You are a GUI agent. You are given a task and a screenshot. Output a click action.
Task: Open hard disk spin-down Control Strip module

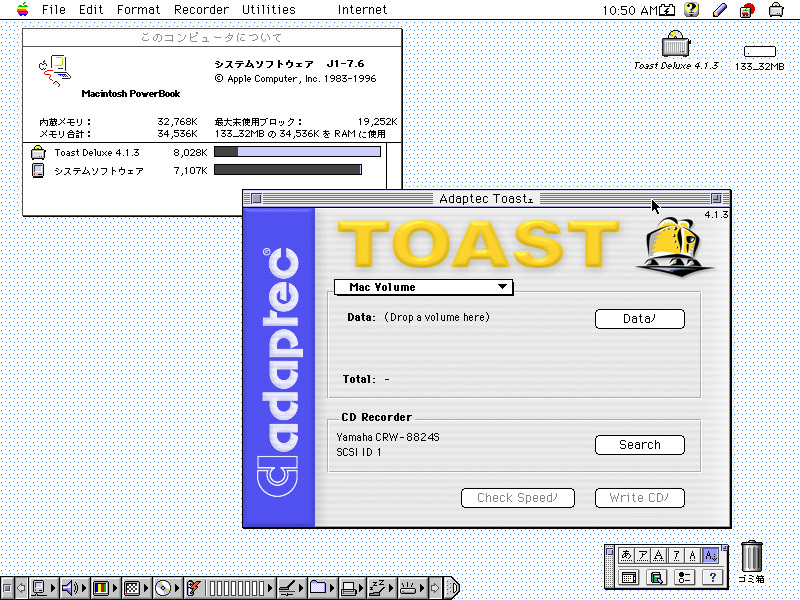[291, 588]
